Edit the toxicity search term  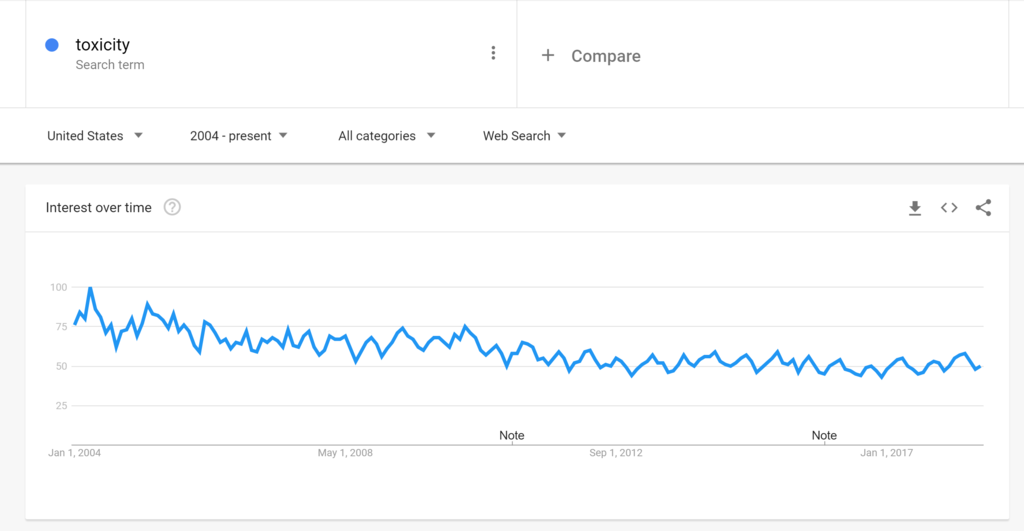(103, 44)
